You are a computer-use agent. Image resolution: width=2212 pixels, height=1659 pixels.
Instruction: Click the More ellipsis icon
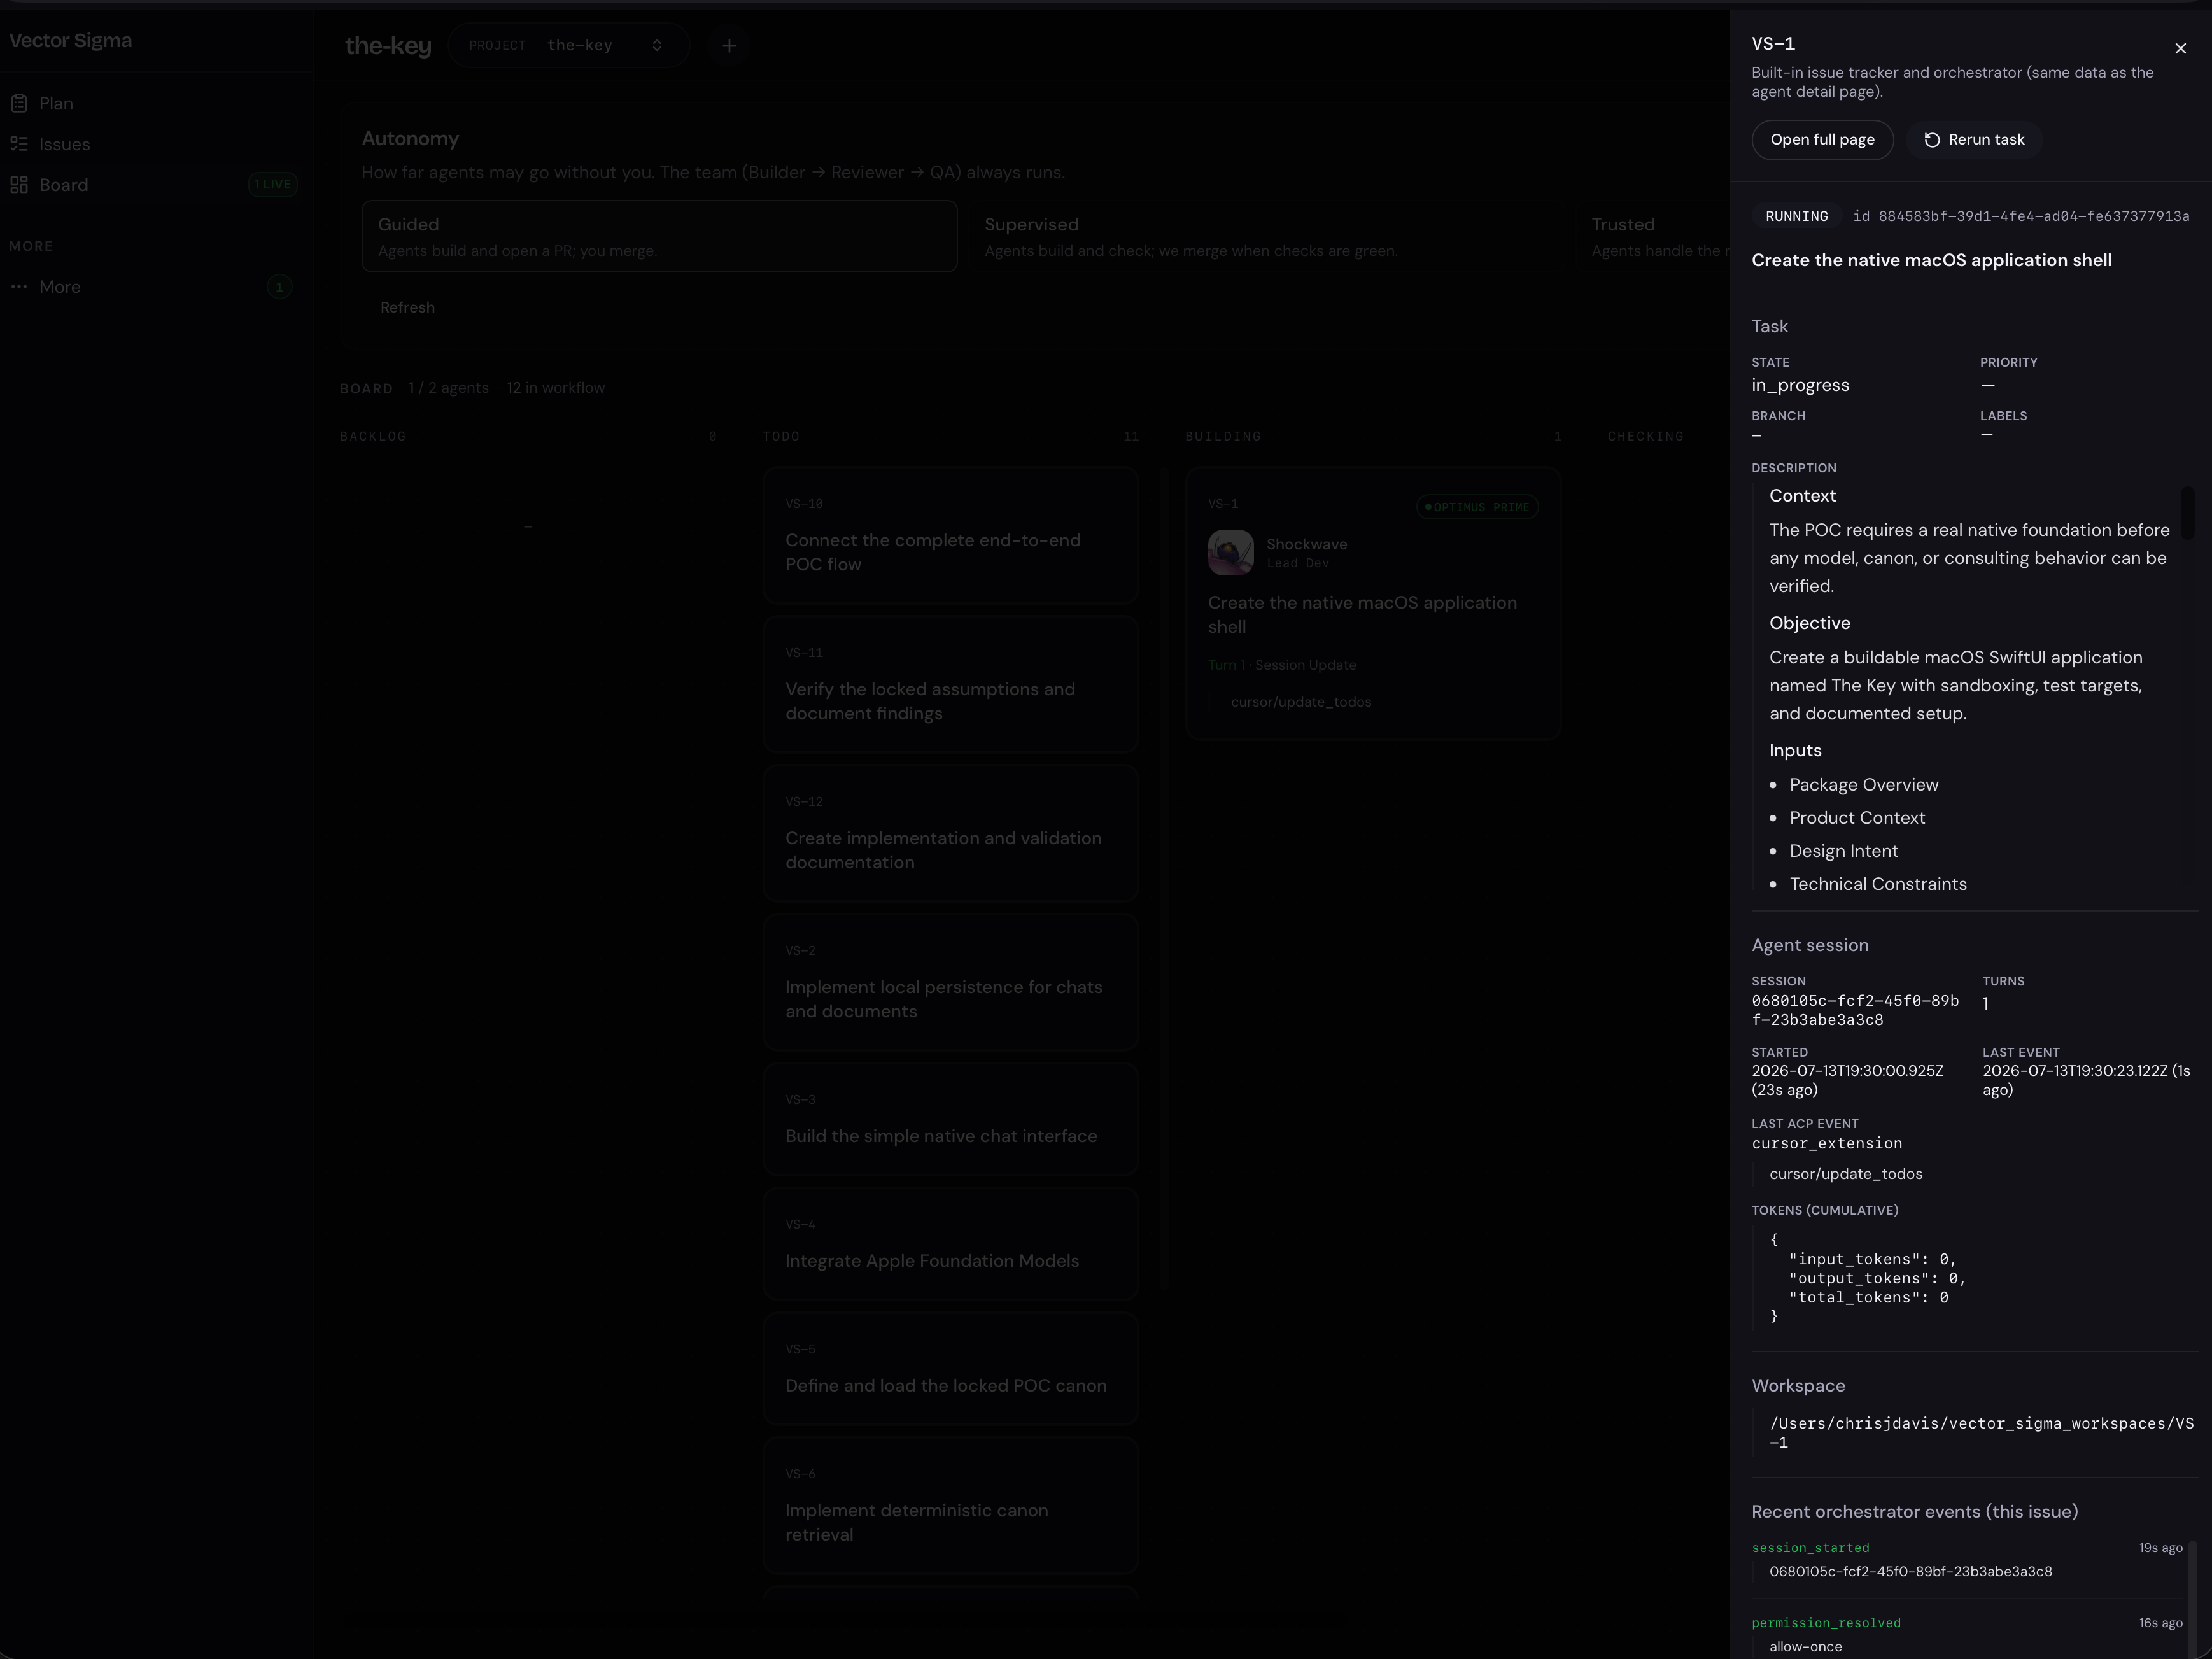tap(19, 287)
